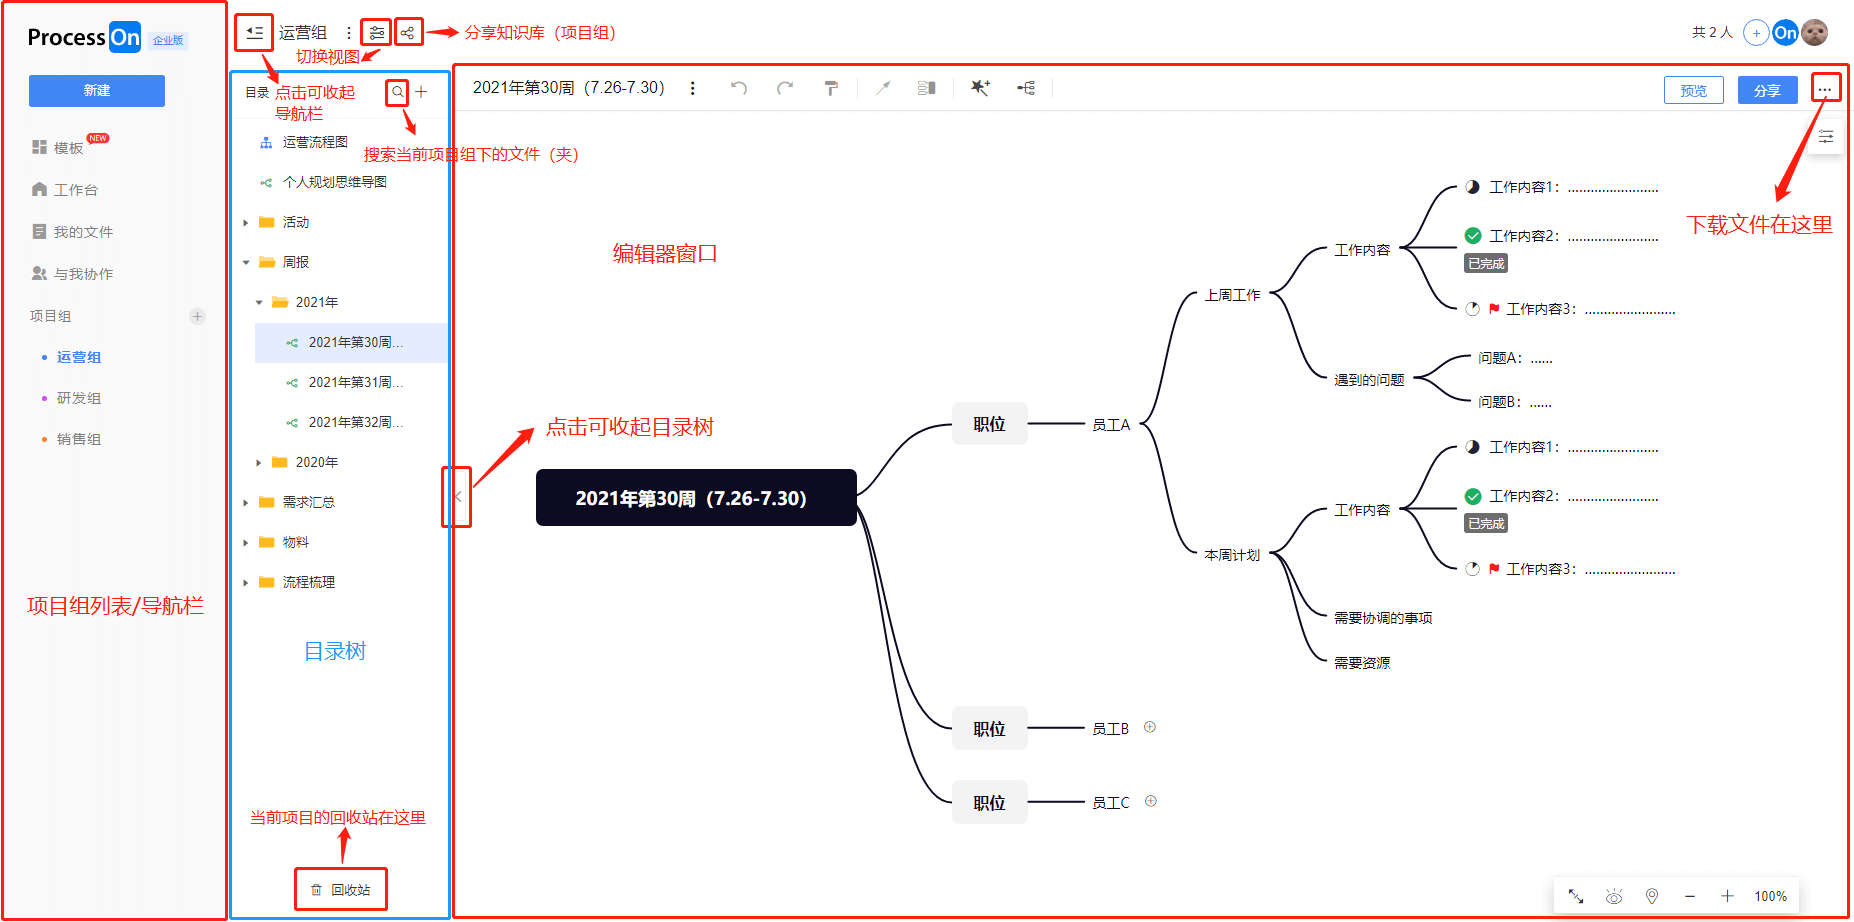Screen dimensions: 1854x922
Task: Click the mind map structure icon
Action: pyautogui.click(x=1026, y=88)
